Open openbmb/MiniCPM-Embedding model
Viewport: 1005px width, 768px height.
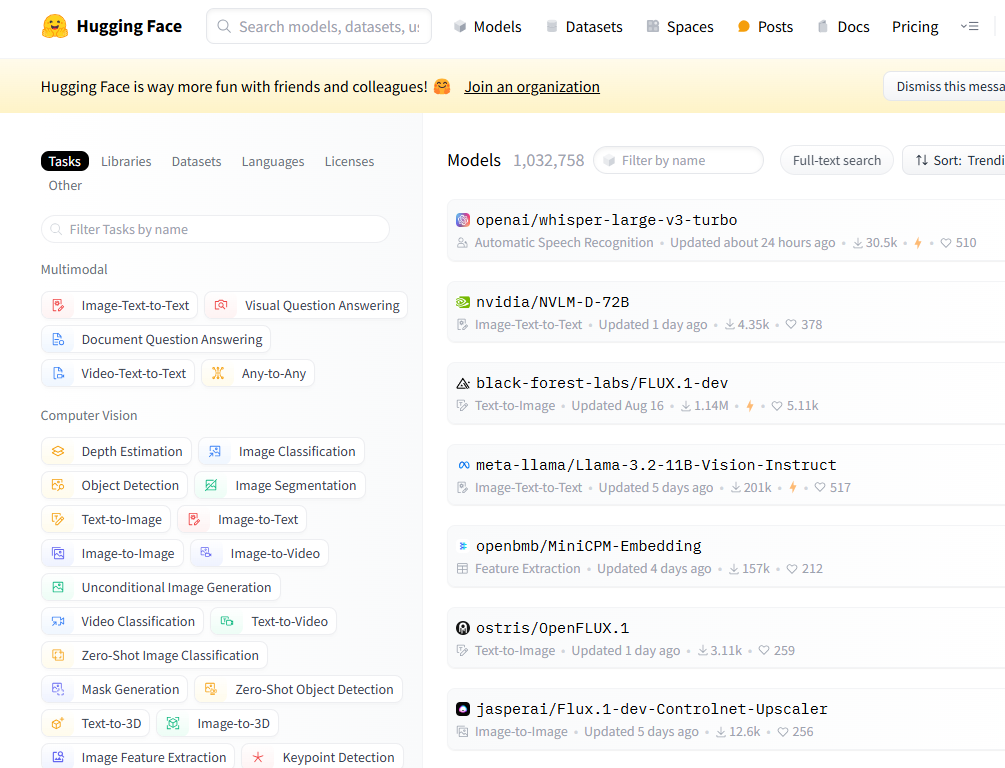tap(588, 546)
